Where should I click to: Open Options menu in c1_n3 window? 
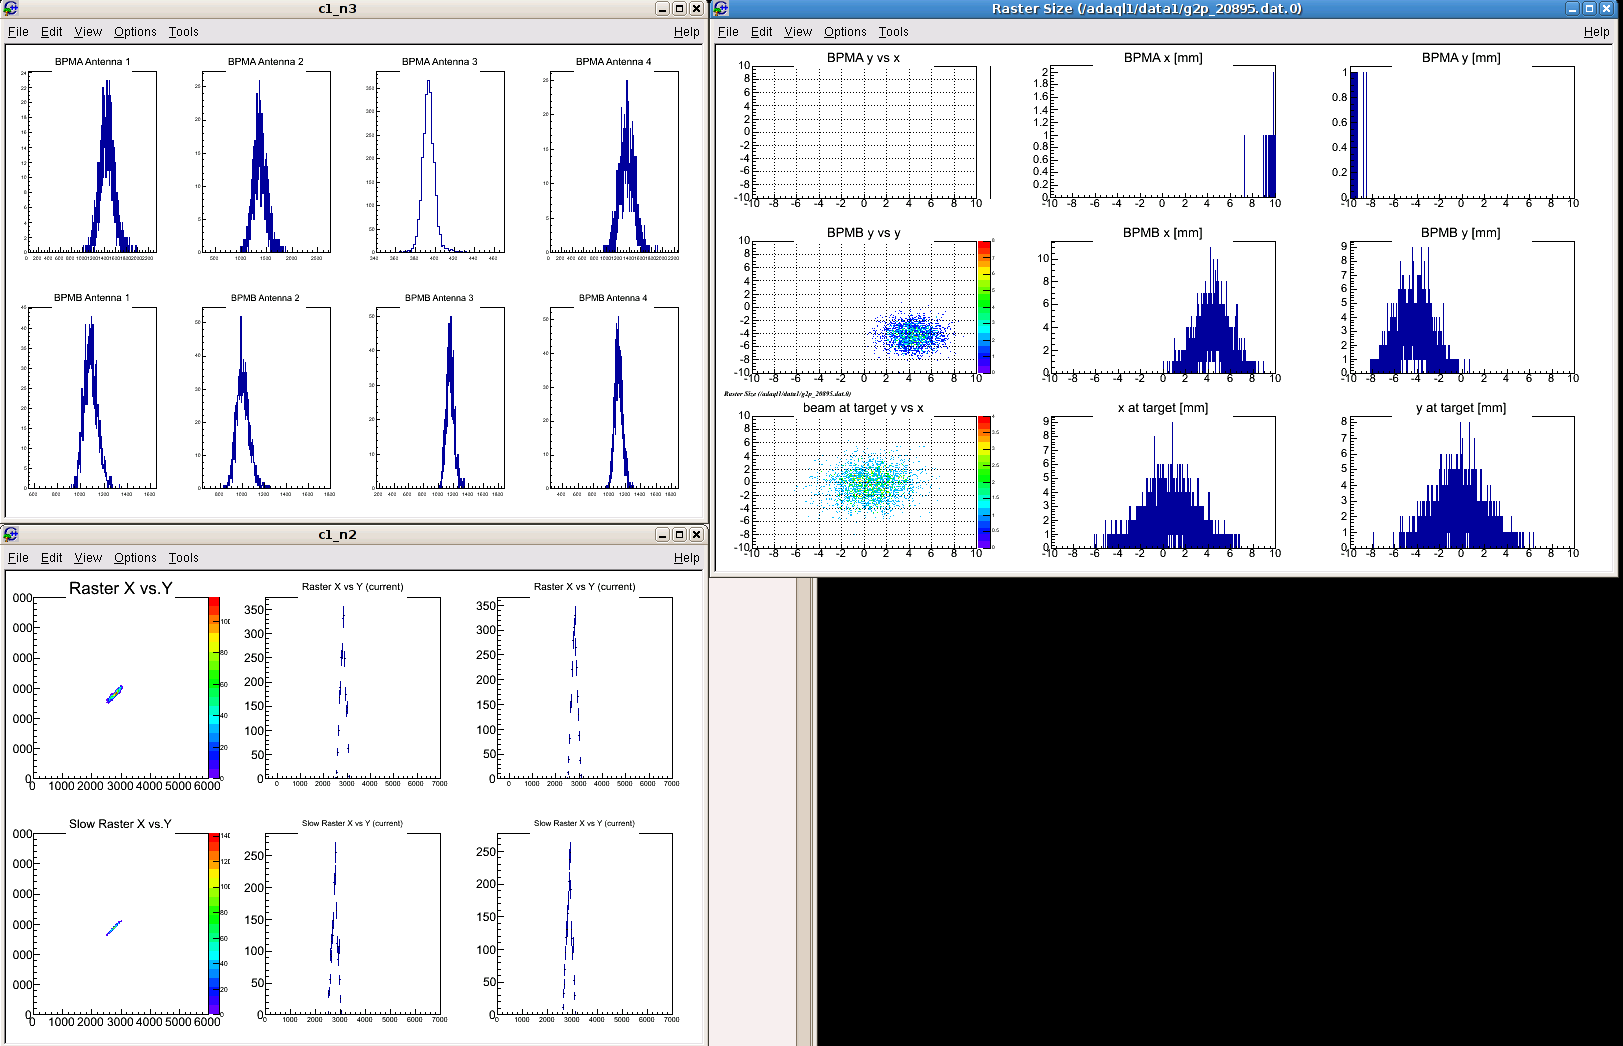(135, 32)
